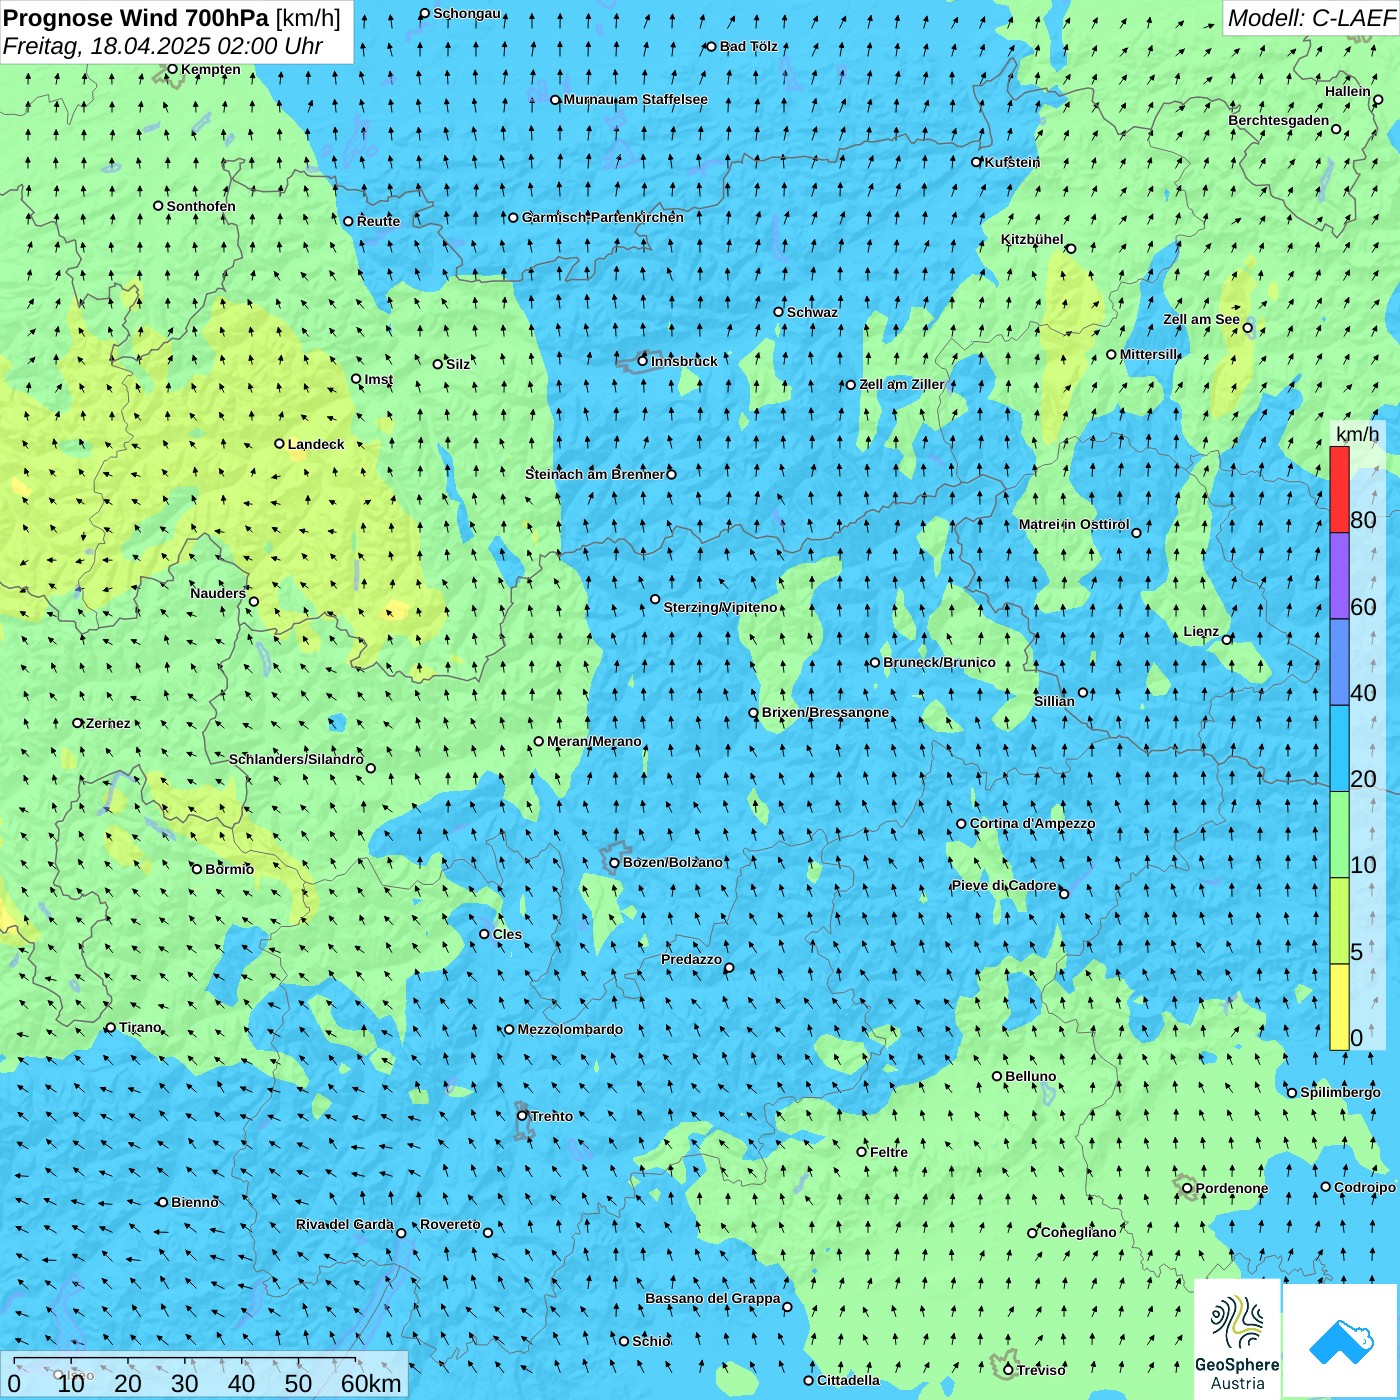Click the 'Murnau am Staffelsee' map label
Viewport: 1400px width, 1400px height.
(635, 100)
